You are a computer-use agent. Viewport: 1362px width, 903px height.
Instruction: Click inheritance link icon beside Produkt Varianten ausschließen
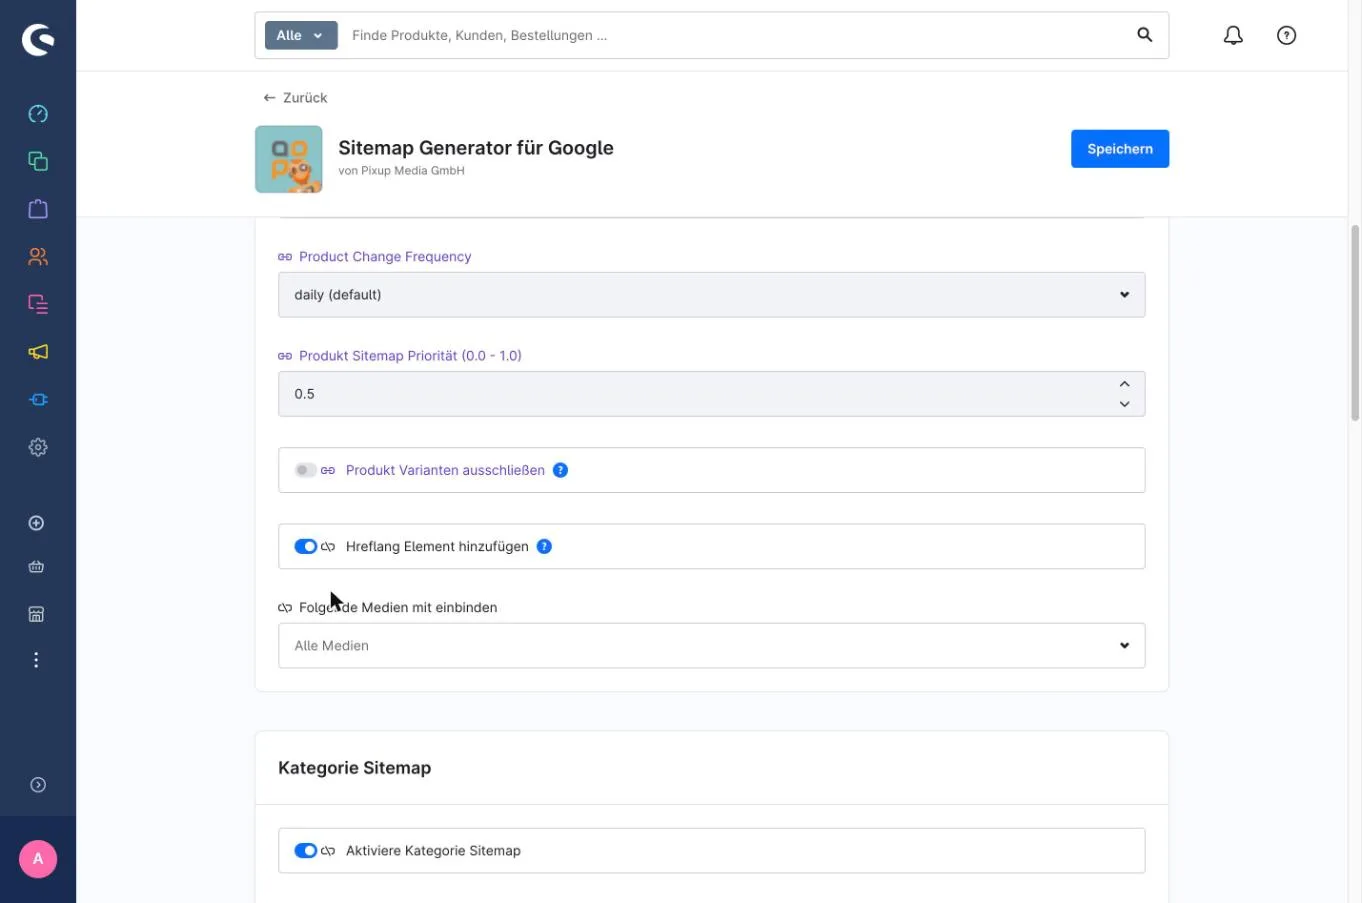point(328,470)
